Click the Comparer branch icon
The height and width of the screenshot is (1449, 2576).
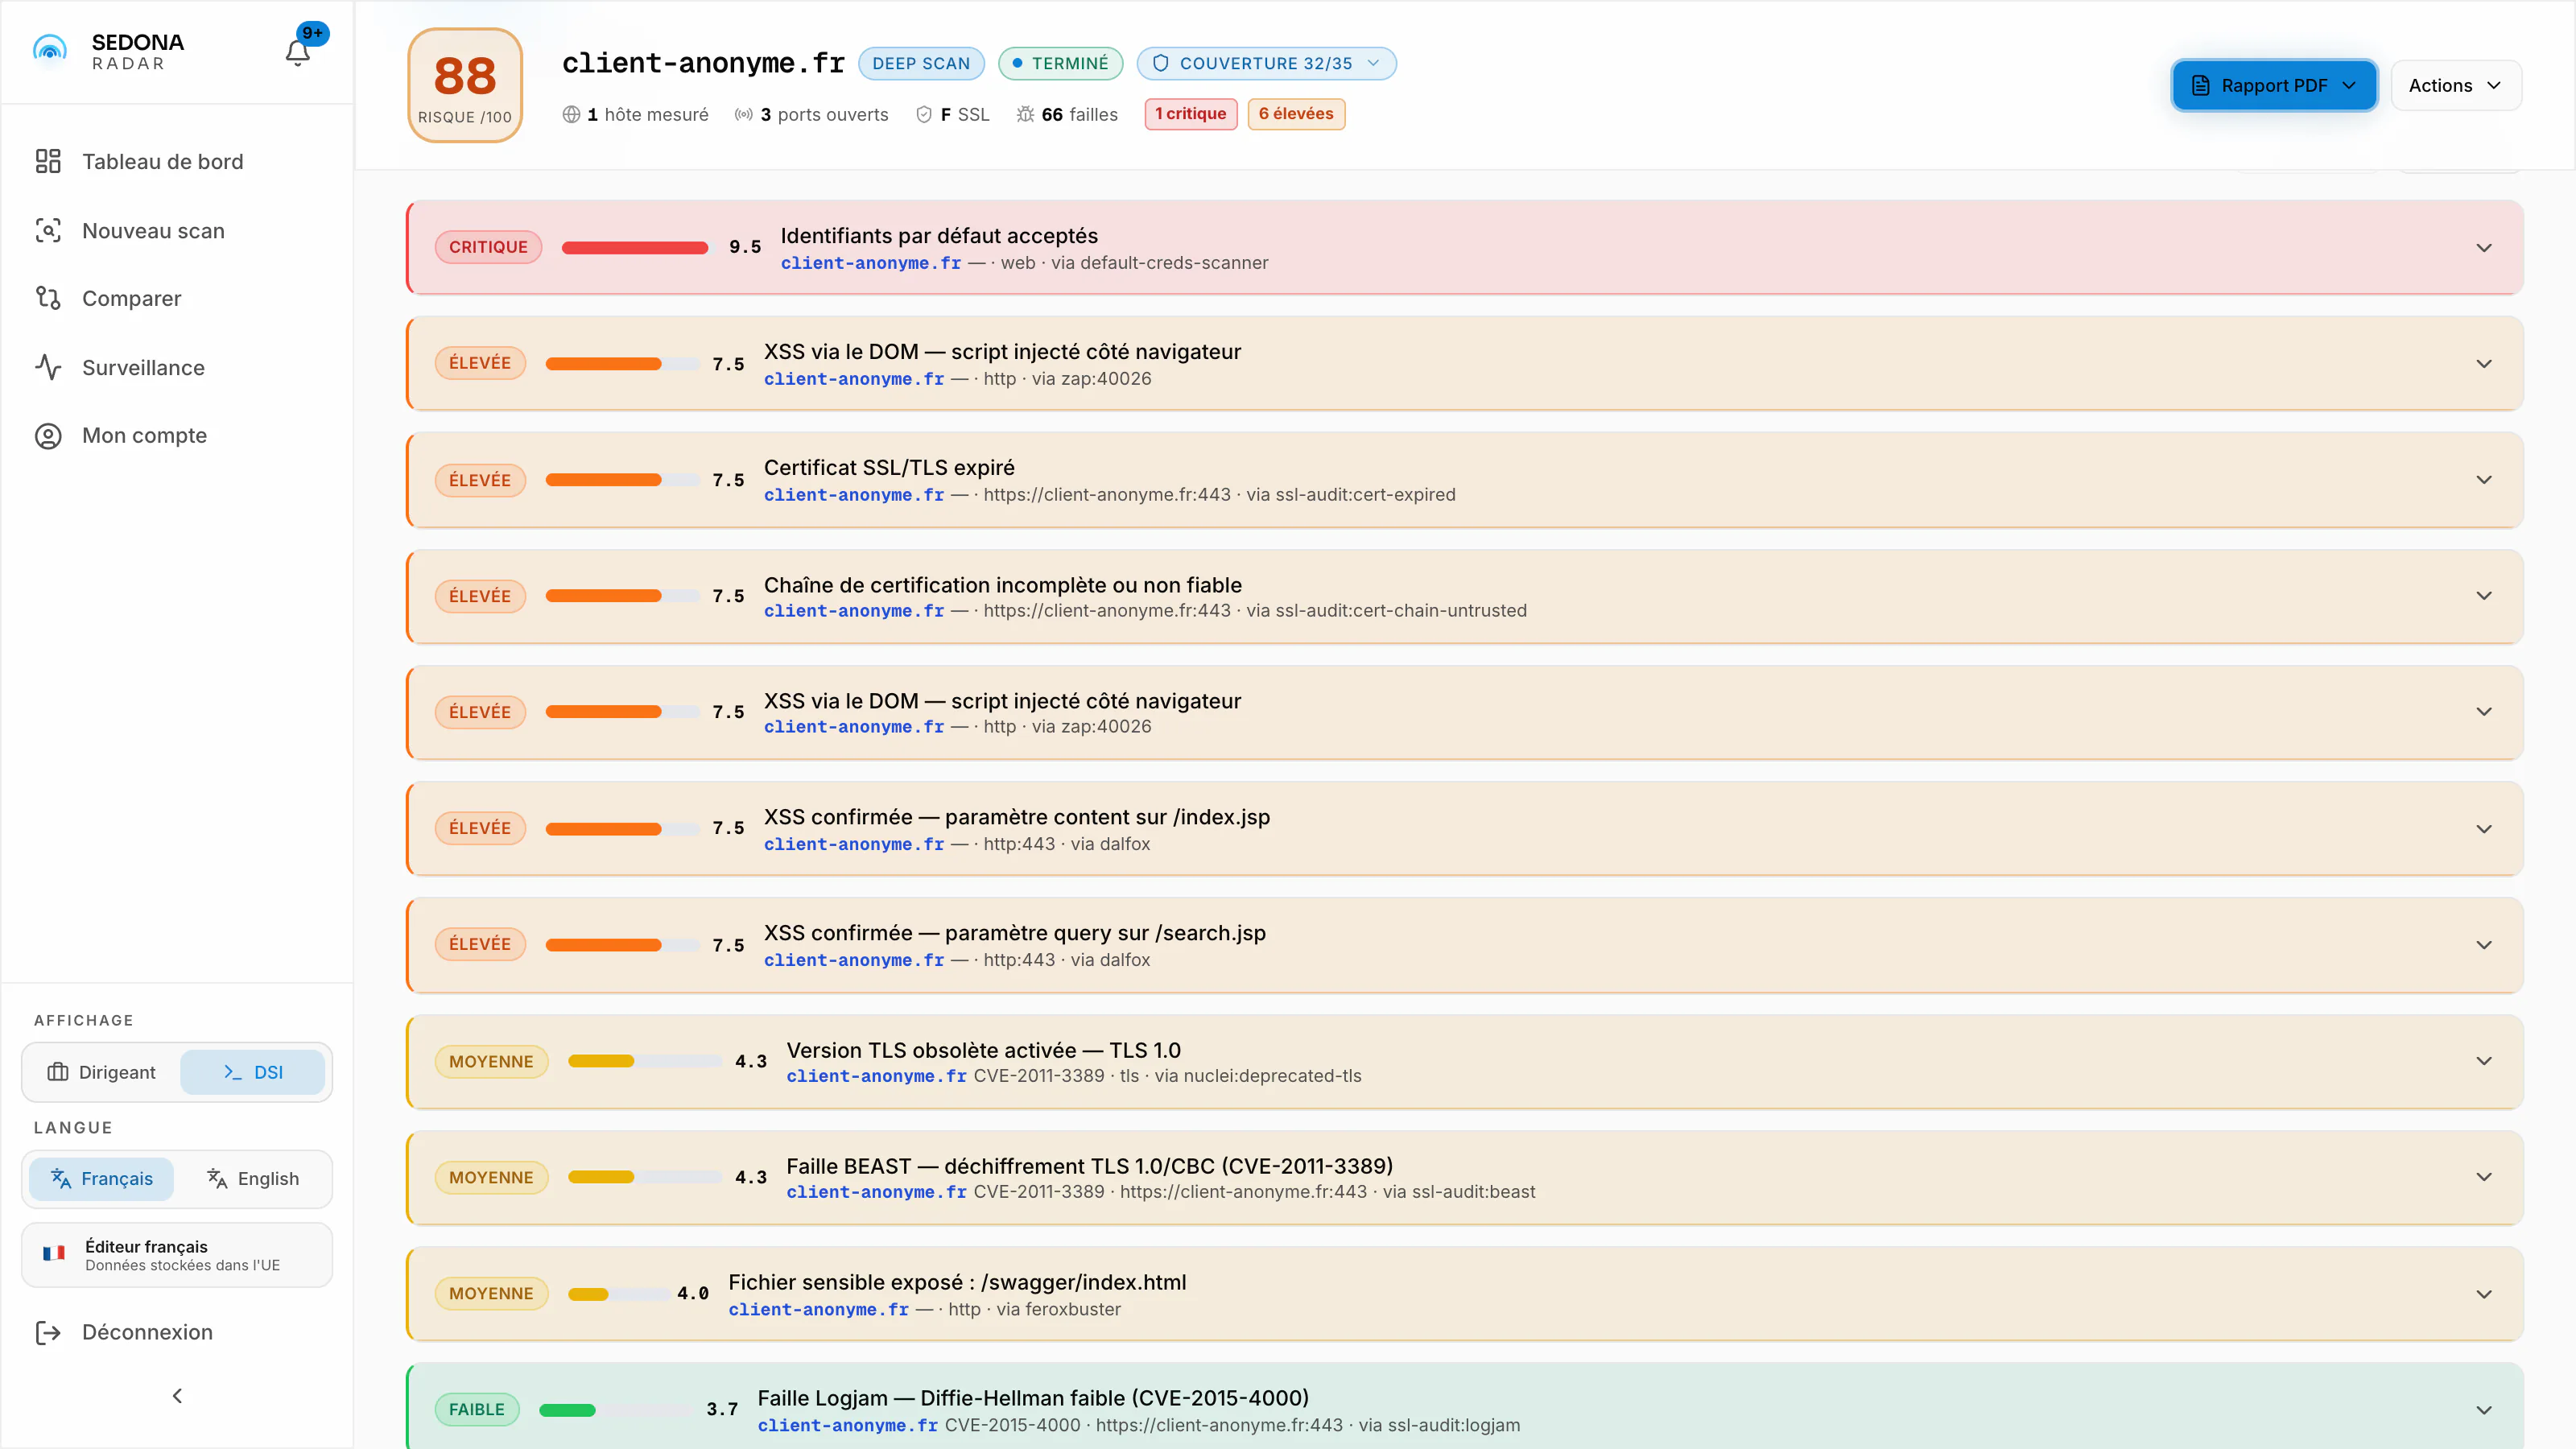(48, 298)
